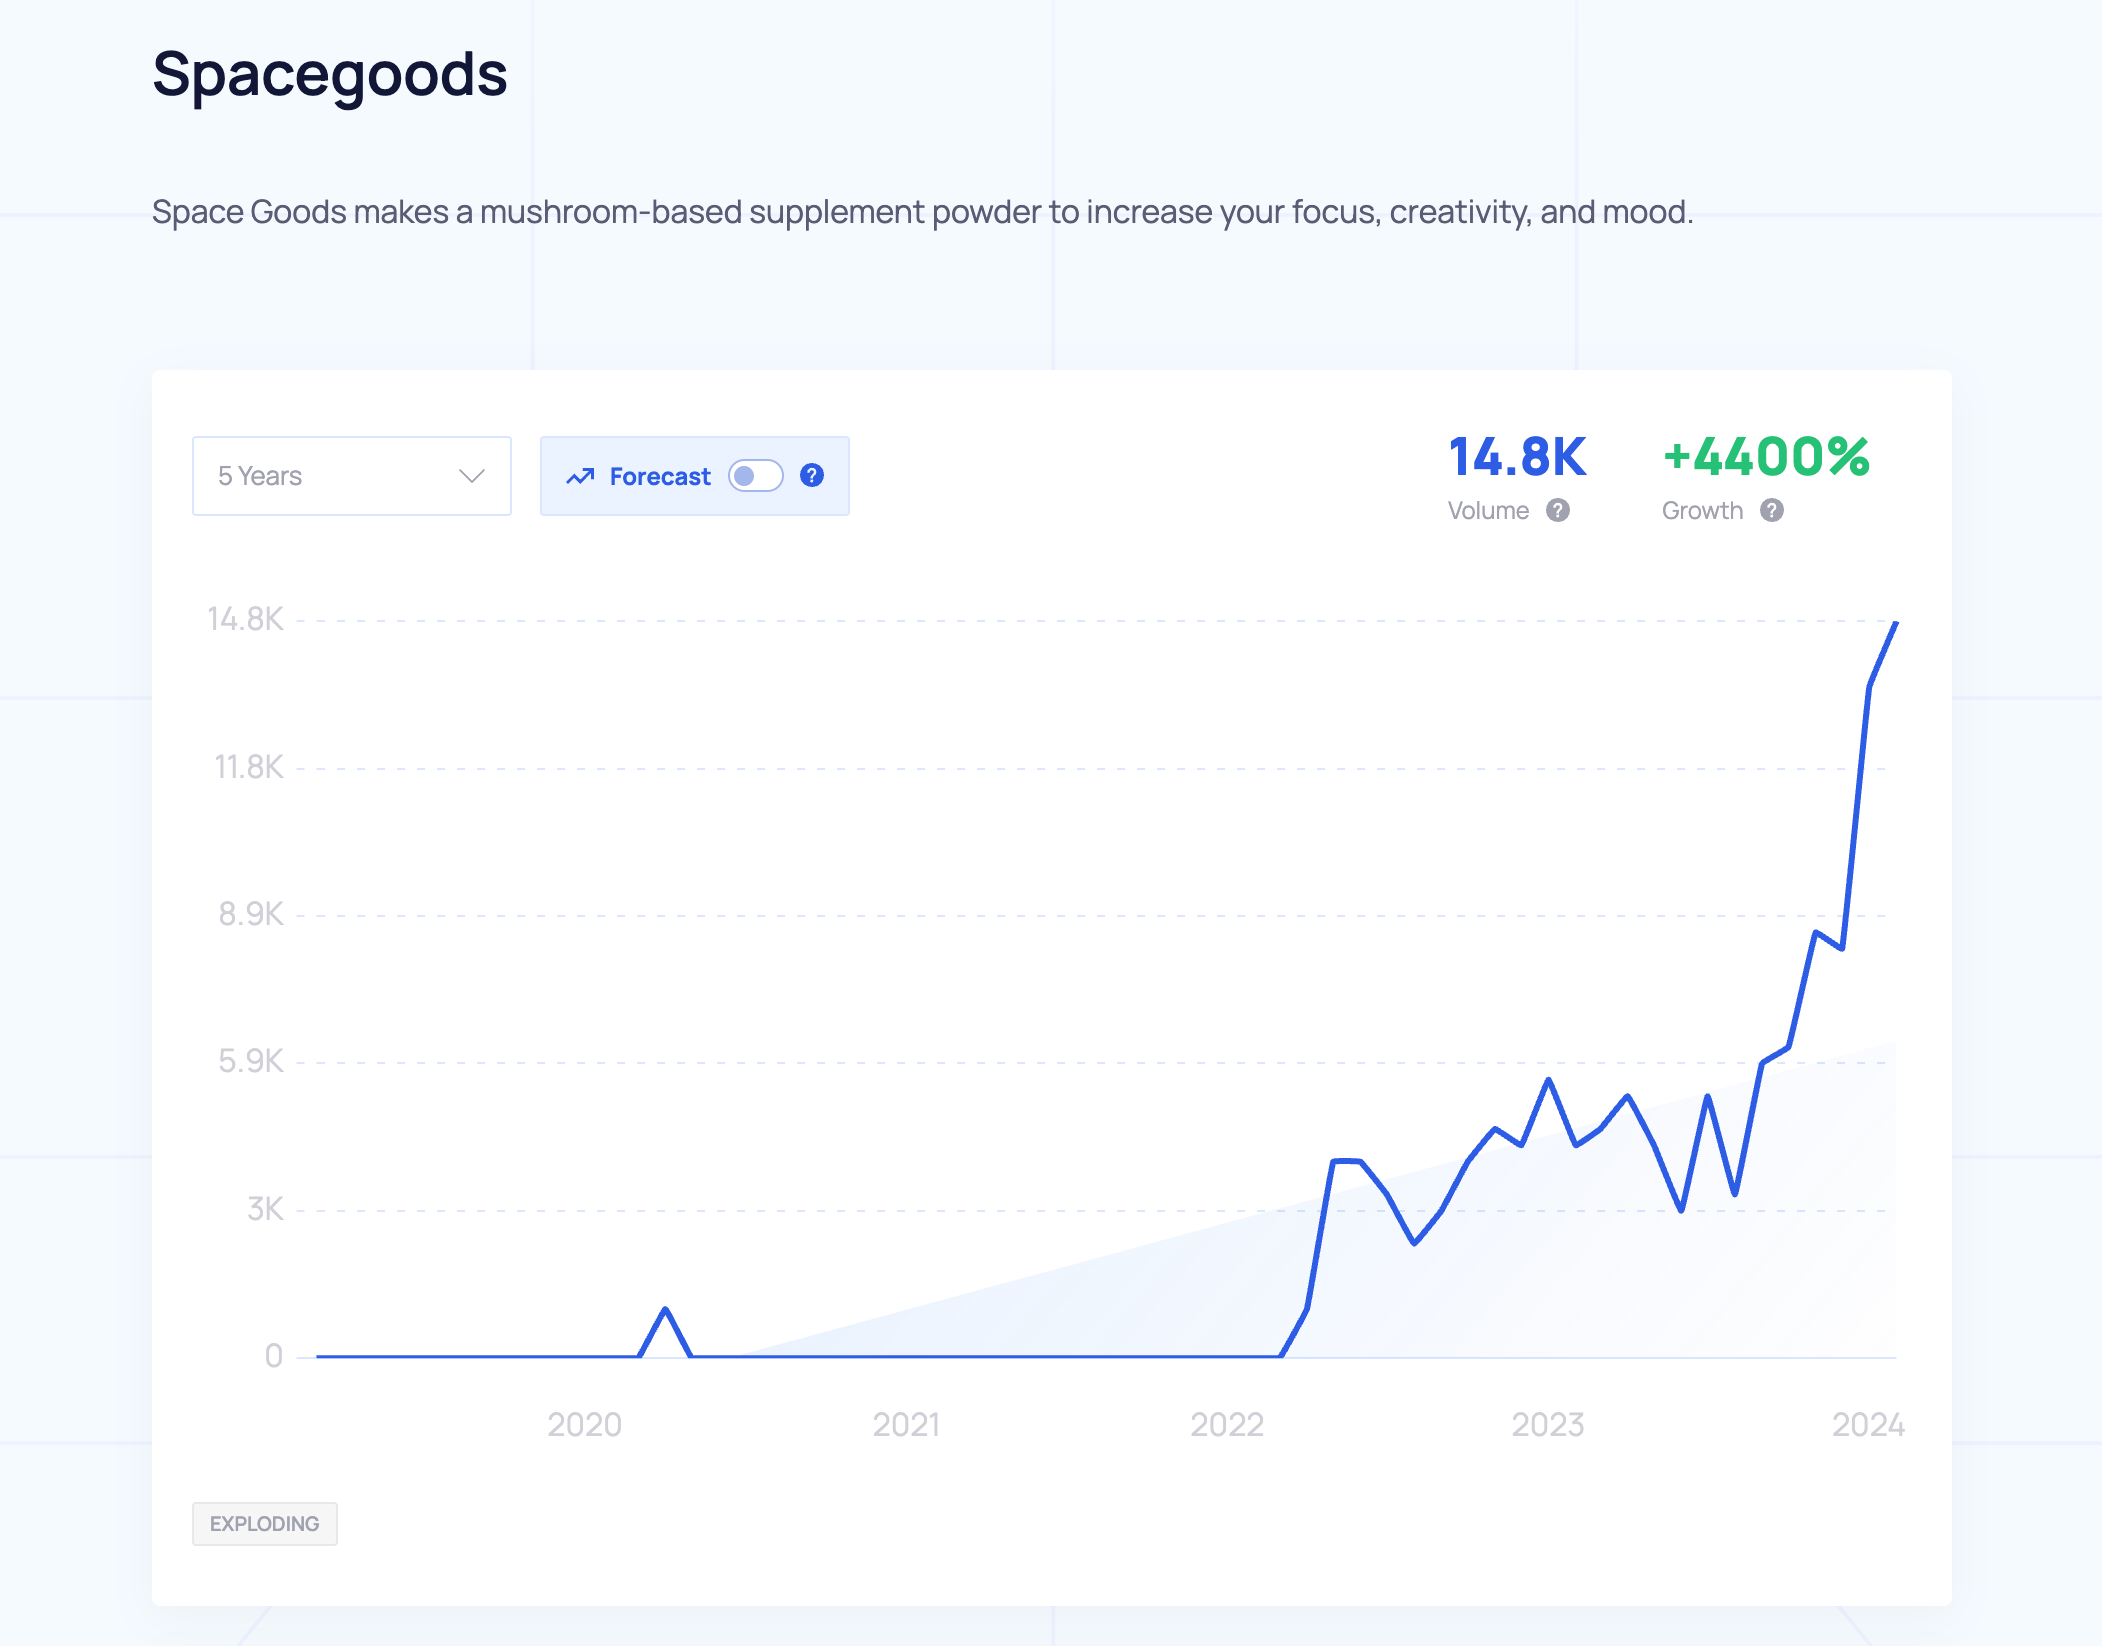Click the 3K y-axis label
The width and height of the screenshot is (2102, 1646).
point(265,1209)
